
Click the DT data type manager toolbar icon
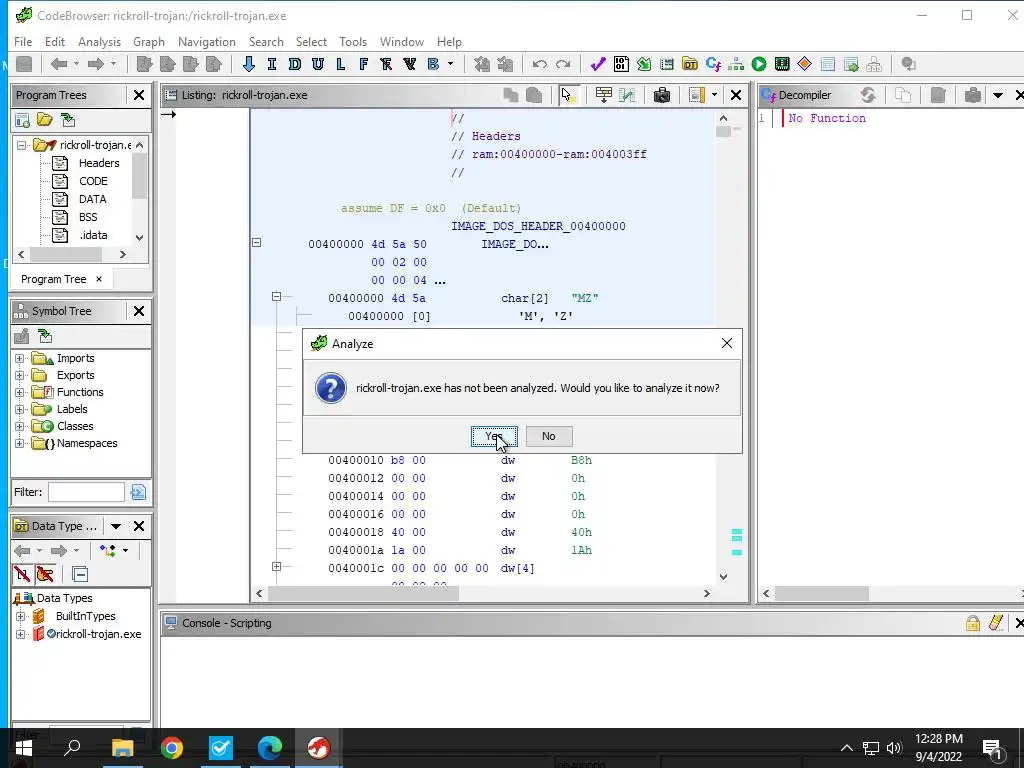point(690,64)
